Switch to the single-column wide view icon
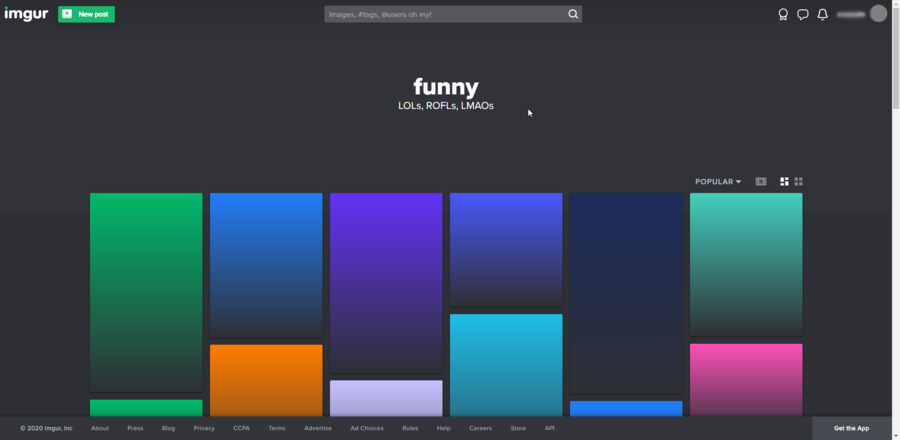 pos(761,181)
